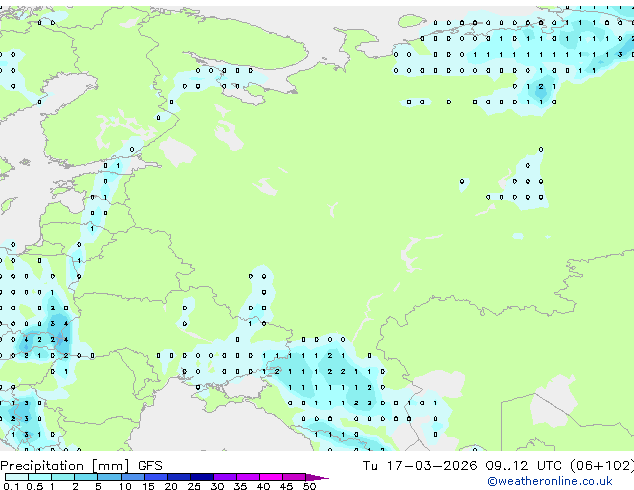Open the weatheronline.co.uk copyright link

(x=550, y=481)
